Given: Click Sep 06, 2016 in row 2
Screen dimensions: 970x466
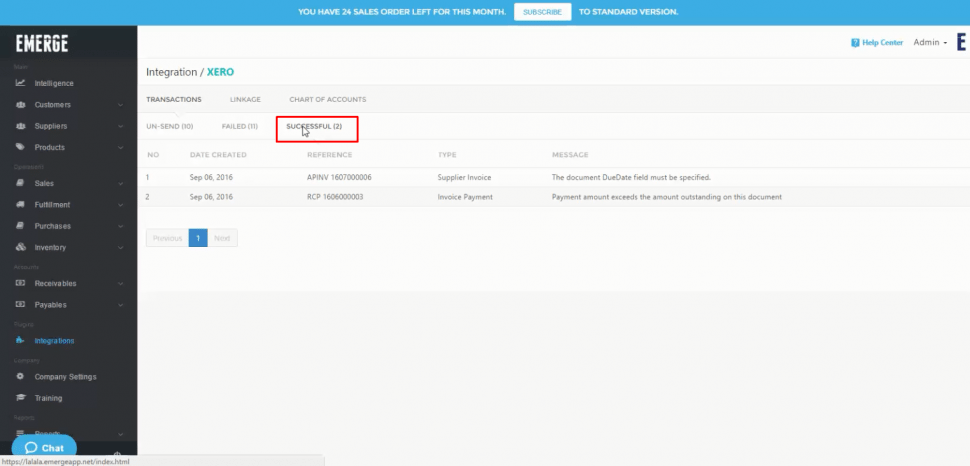Looking at the screenshot, I should [211, 197].
